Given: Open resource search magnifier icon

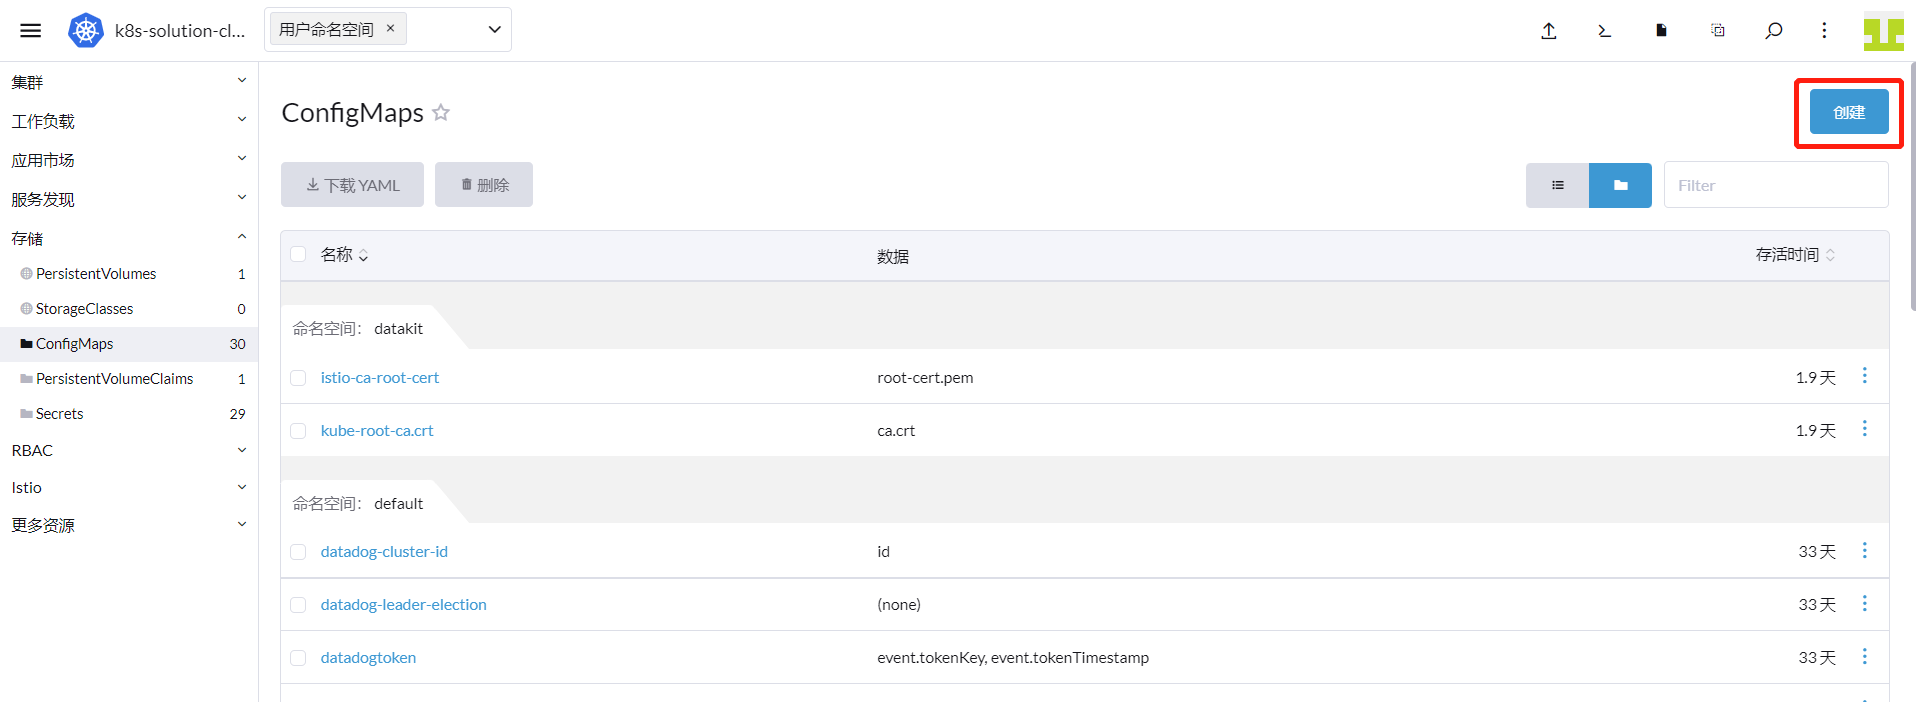Looking at the screenshot, I should click(1774, 30).
